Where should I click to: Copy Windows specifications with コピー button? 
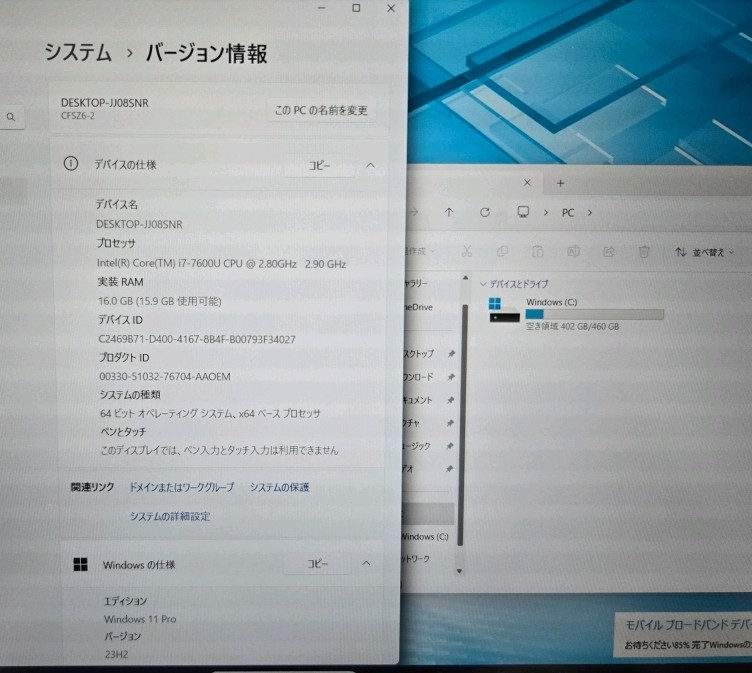point(317,564)
